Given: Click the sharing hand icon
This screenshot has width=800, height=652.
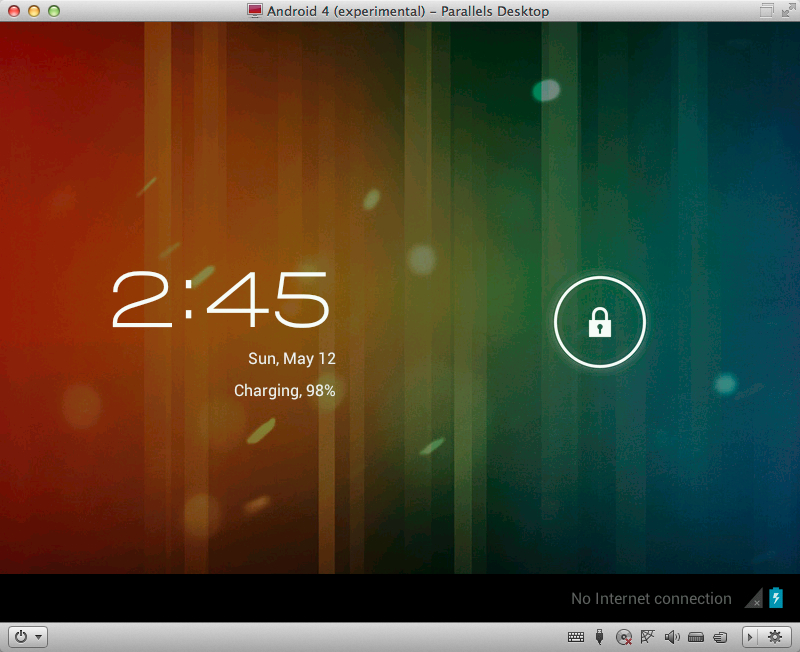Looking at the screenshot, I should 720,637.
